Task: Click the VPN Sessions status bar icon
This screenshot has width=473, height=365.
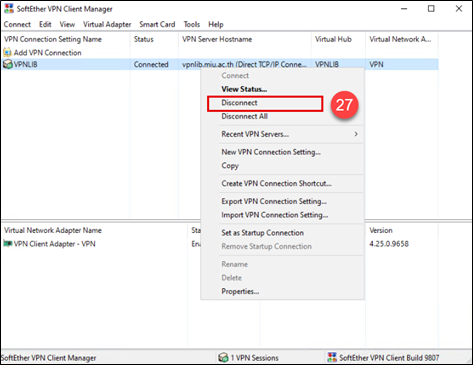Action: pos(223,358)
